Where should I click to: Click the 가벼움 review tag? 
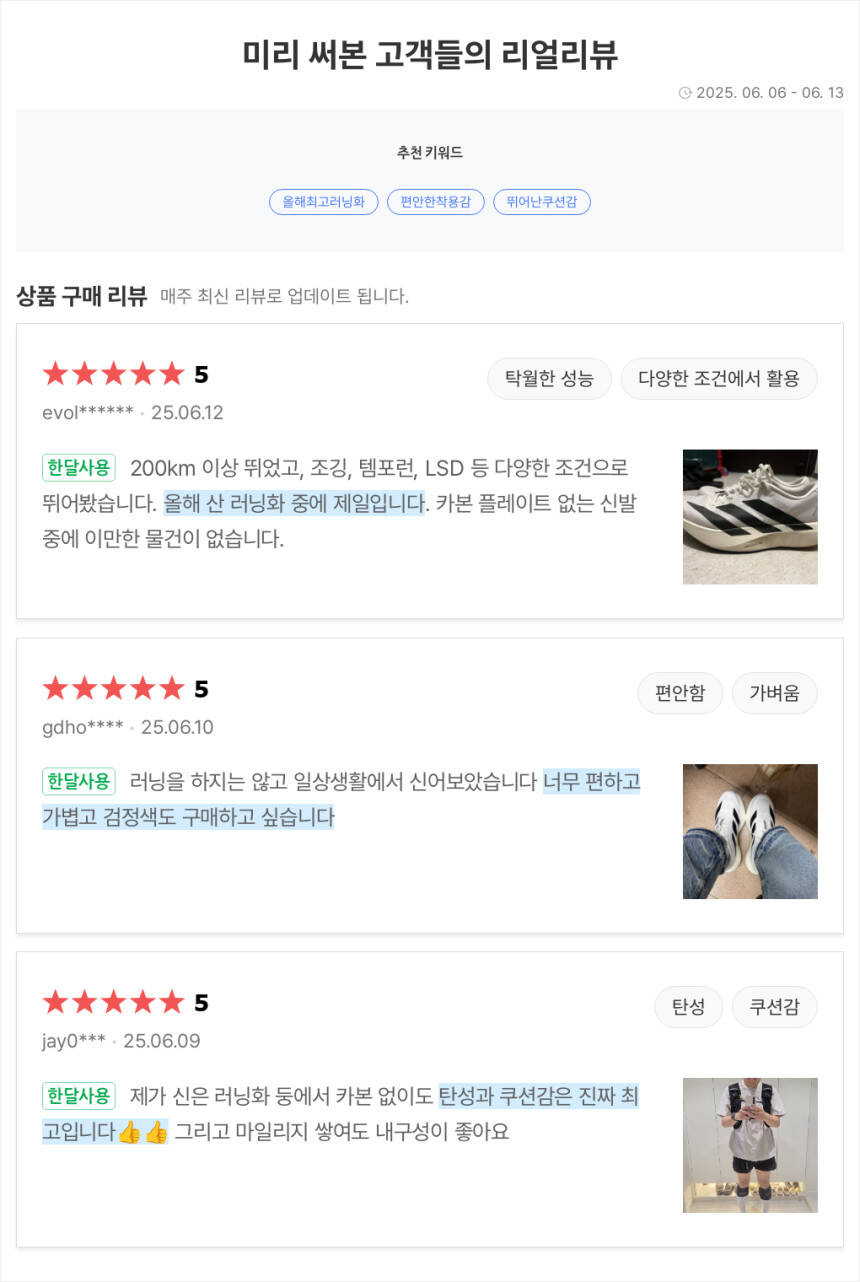pyautogui.click(x=774, y=693)
